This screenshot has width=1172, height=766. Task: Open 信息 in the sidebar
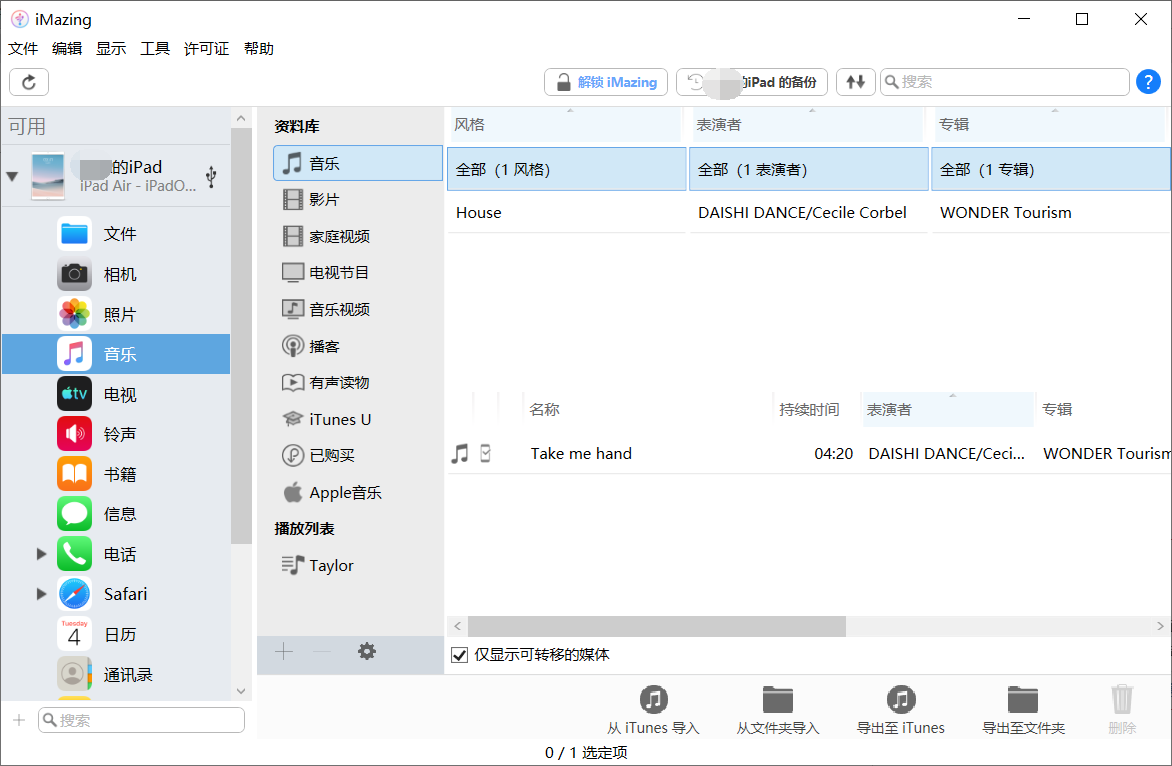pyautogui.click(x=117, y=514)
